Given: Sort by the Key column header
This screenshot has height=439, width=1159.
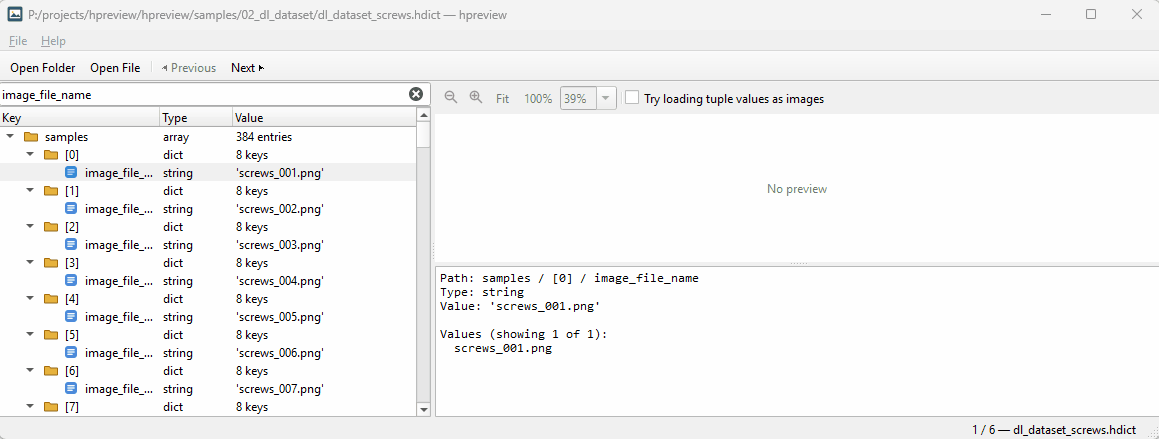Looking at the screenshot, I should [x=80, y=118].
